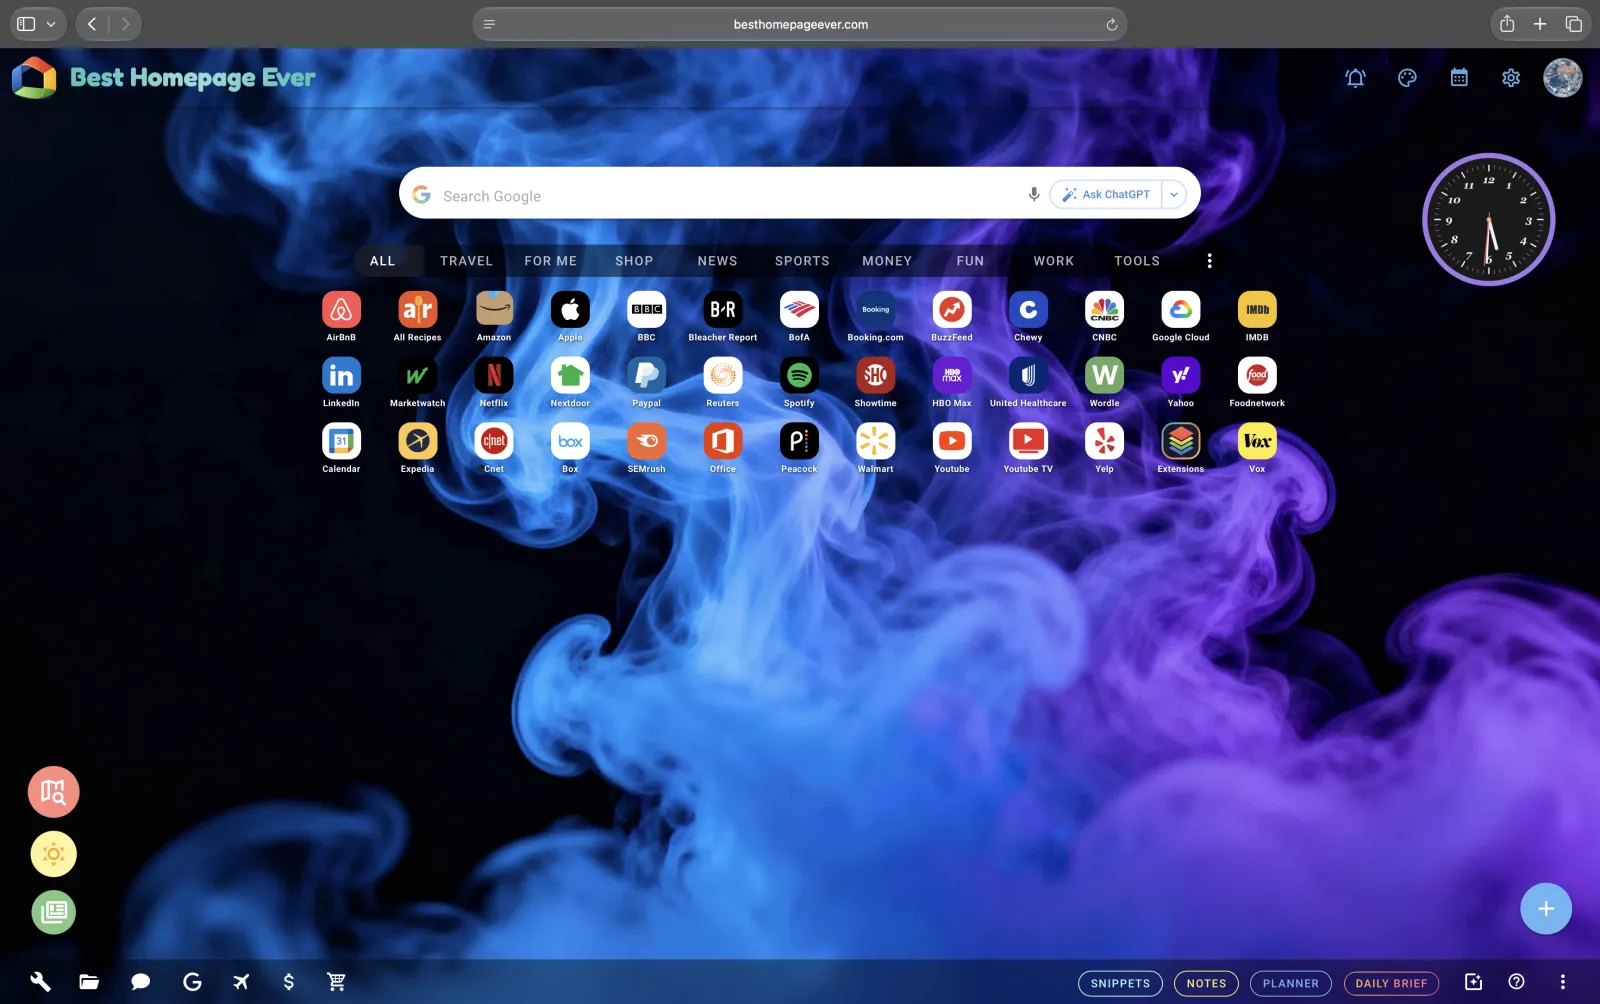
Task: Expand the Safari sidebar dropdown chevron
Action: pos(51,24)
